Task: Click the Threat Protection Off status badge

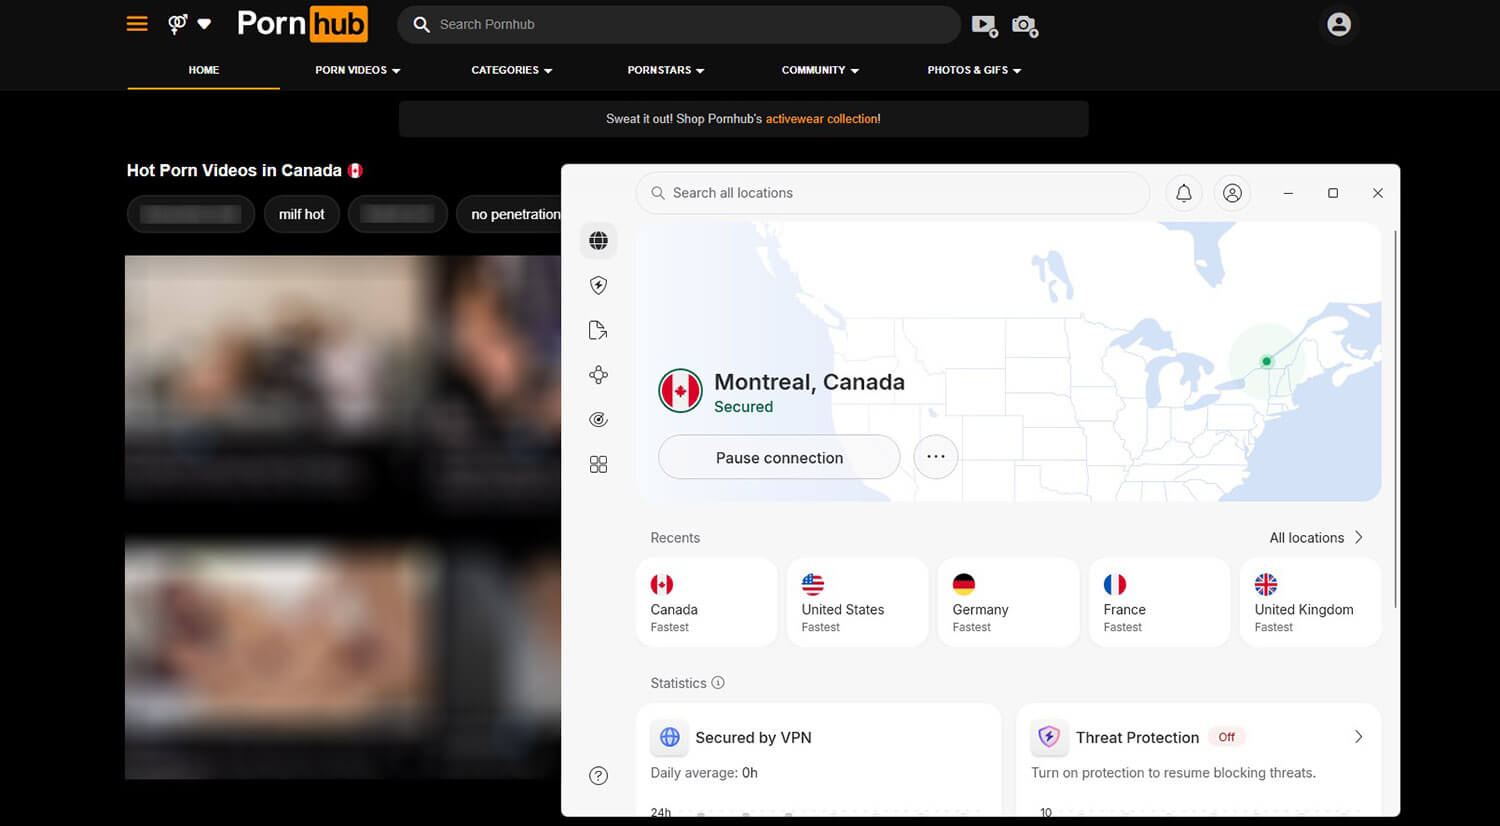Action: point(1226,737)
